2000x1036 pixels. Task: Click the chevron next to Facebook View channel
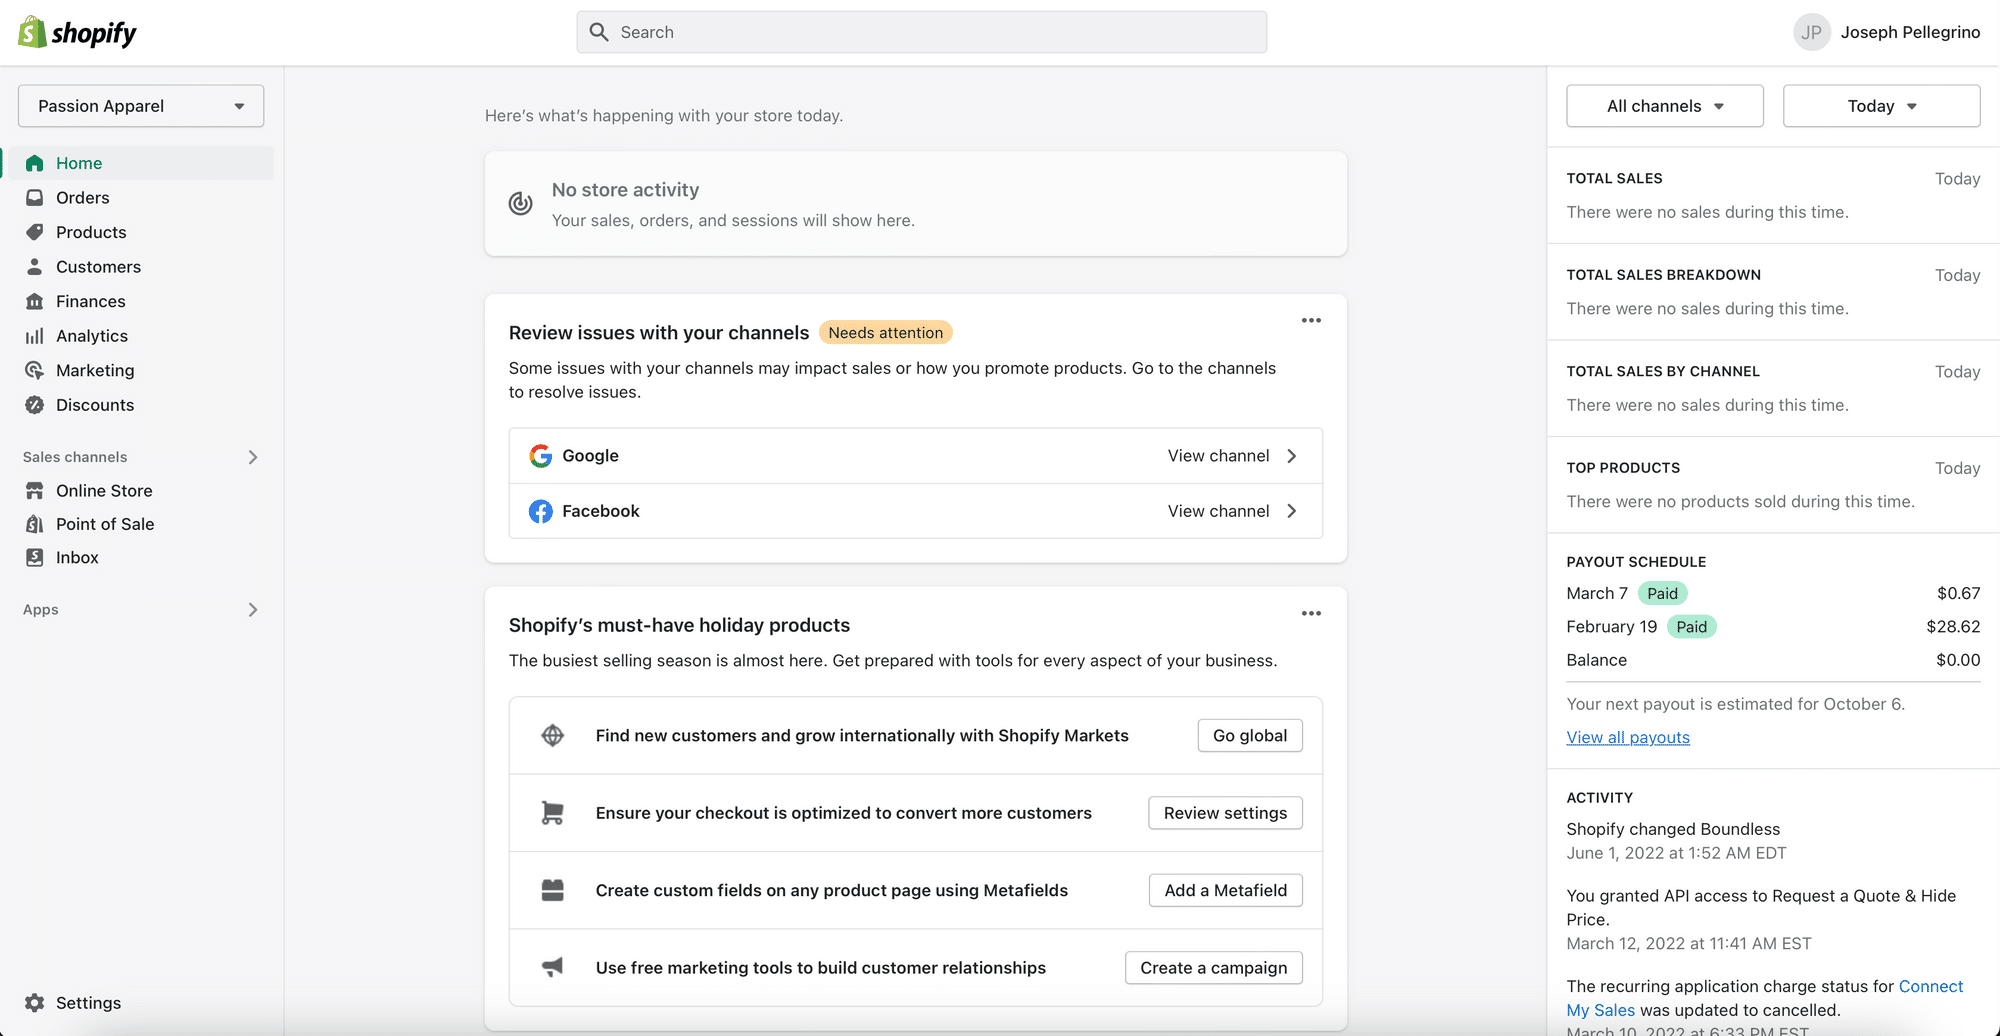pos(1292,511)
